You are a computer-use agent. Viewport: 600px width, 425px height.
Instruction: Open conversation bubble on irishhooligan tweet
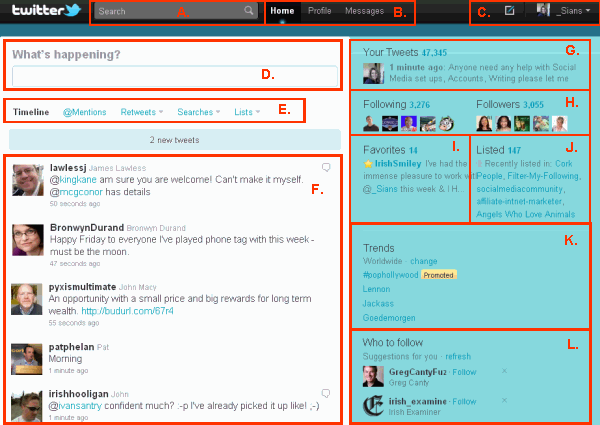pyautogui.click(x=326, y=393)
